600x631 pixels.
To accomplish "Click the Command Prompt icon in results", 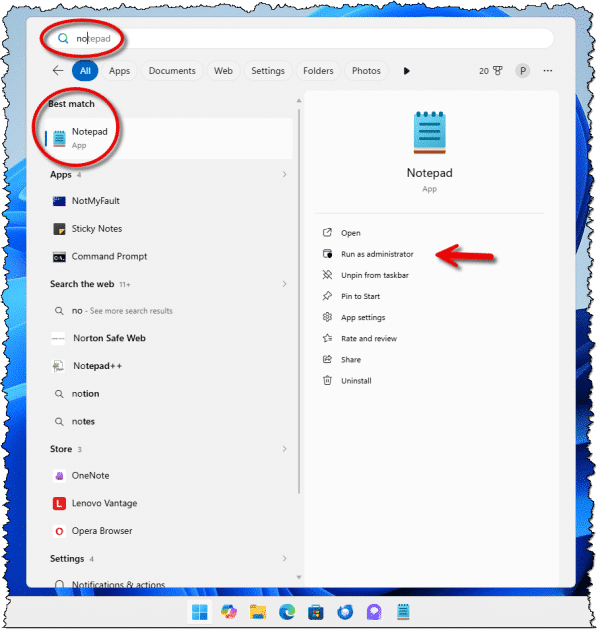I will [60, 257].
